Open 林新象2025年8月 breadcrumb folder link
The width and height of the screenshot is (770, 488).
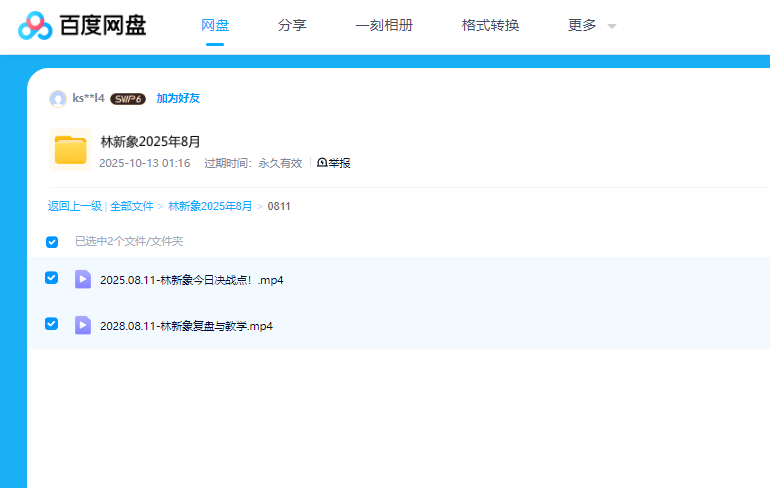click(x=210, y=206)
